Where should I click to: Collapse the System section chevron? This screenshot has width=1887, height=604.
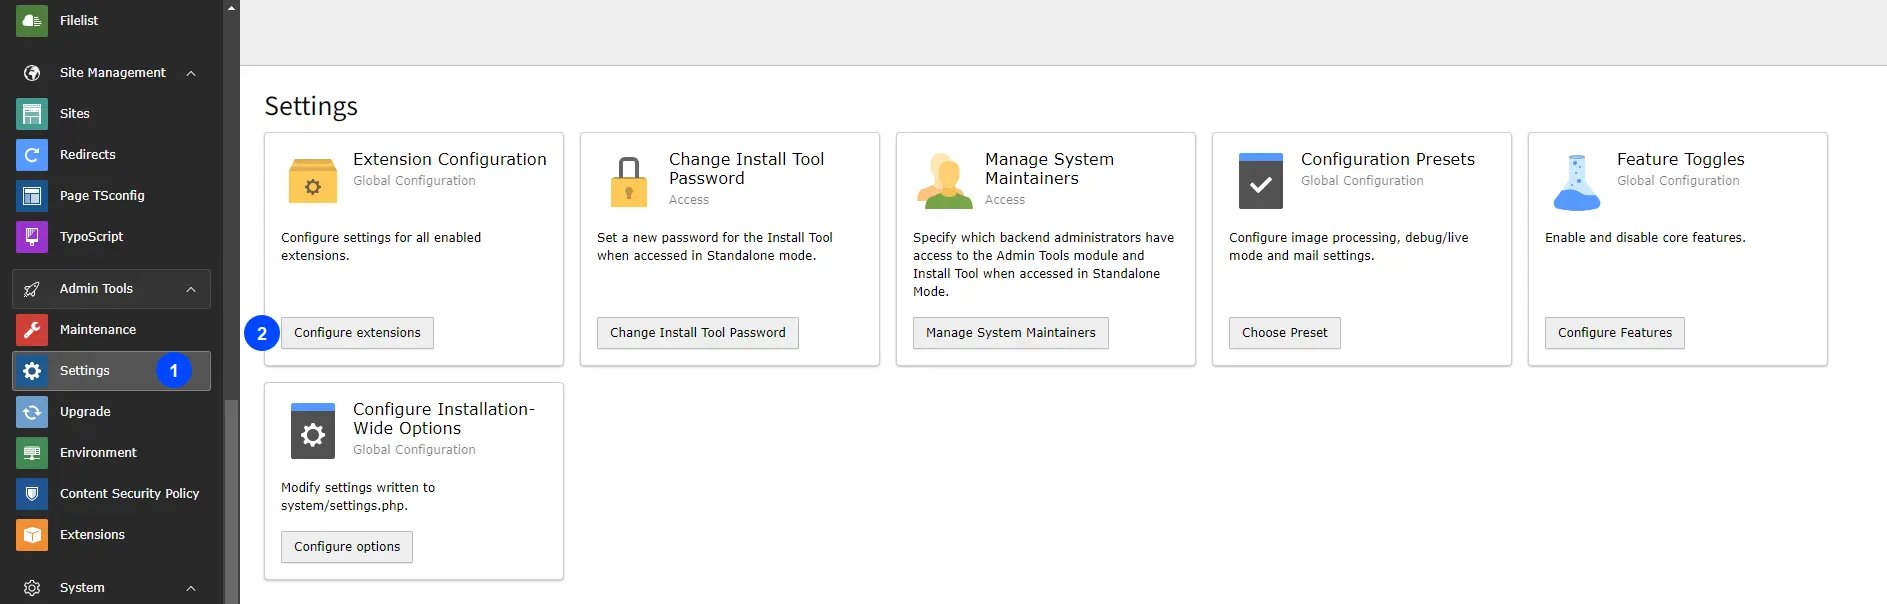click(191, 588)
